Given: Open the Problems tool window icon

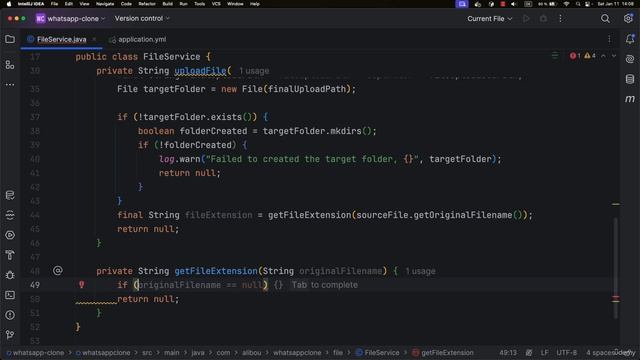Looking at the screenshot, I should 10,315.
